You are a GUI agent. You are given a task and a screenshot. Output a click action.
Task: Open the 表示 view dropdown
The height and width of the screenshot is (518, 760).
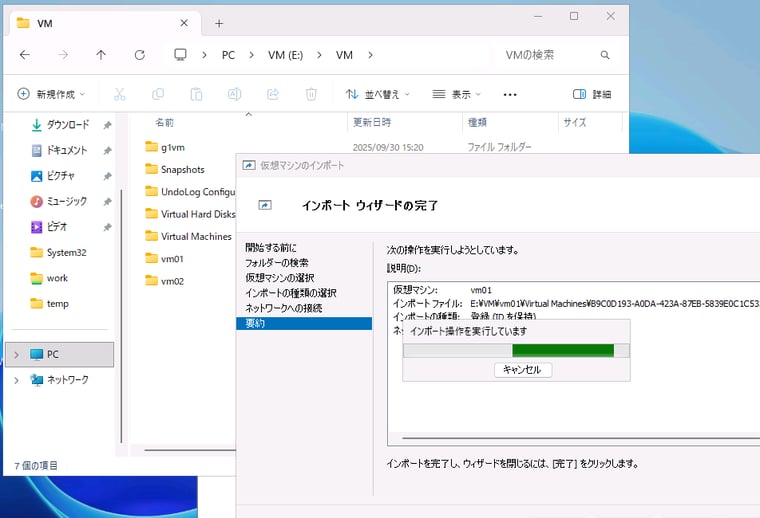click(x=457, y=94)
